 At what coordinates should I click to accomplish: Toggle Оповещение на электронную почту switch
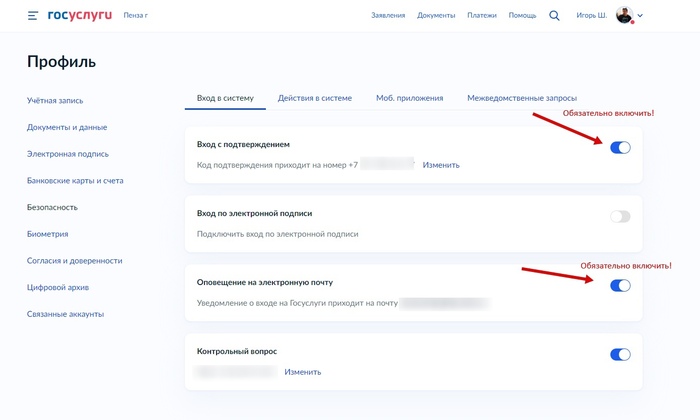tap(620, 286)
